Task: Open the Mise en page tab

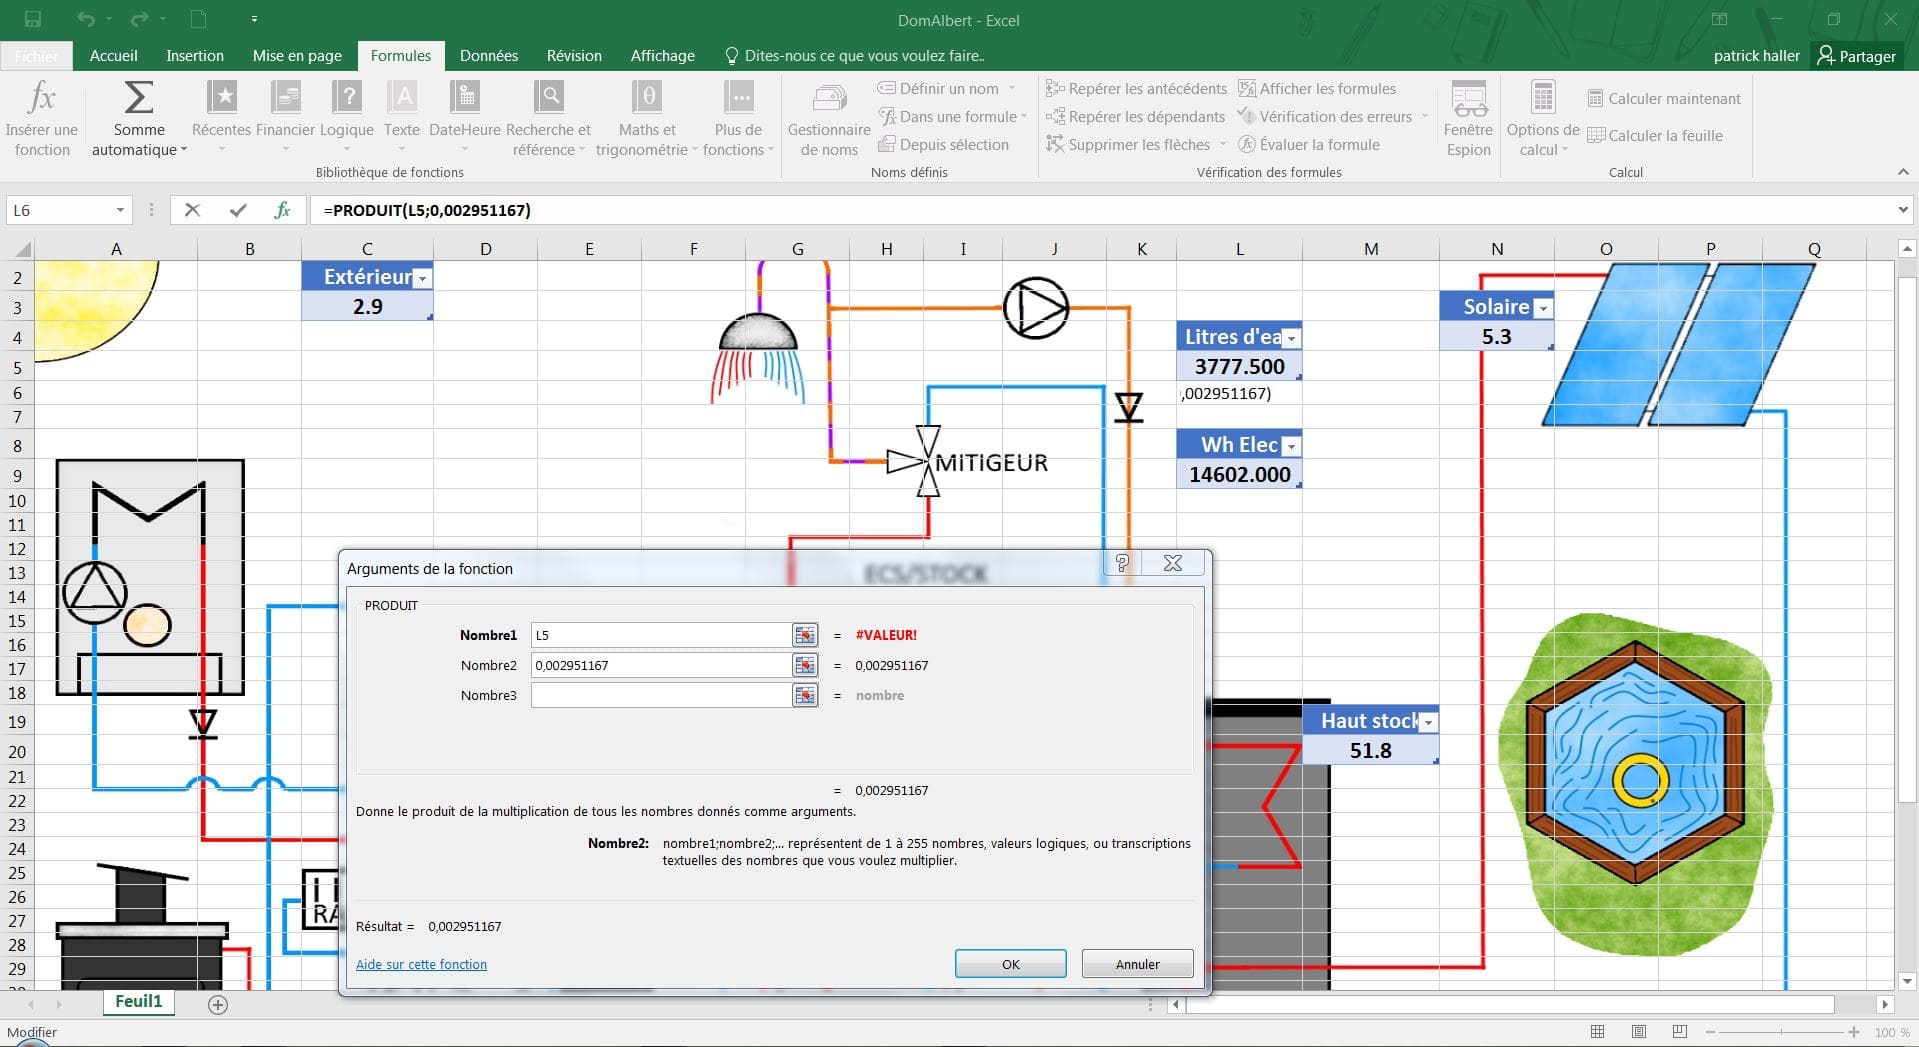Action: click(x=297, y=56)
